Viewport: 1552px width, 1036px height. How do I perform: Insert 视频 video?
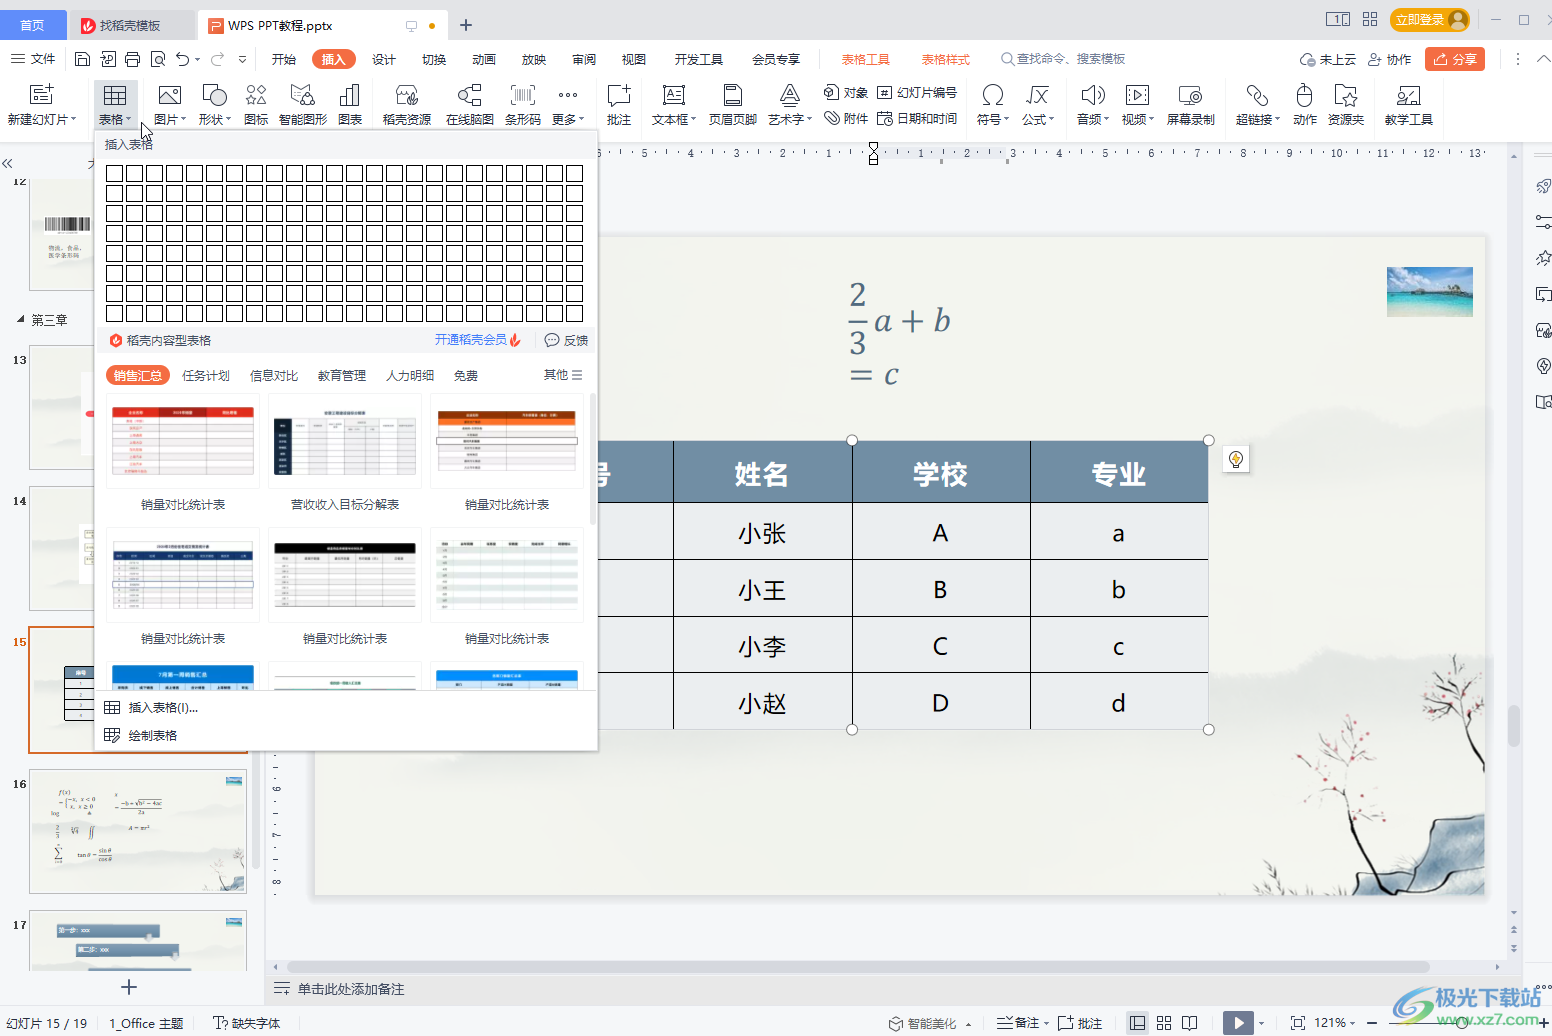pyautogui.click(x=1138, y=104)
